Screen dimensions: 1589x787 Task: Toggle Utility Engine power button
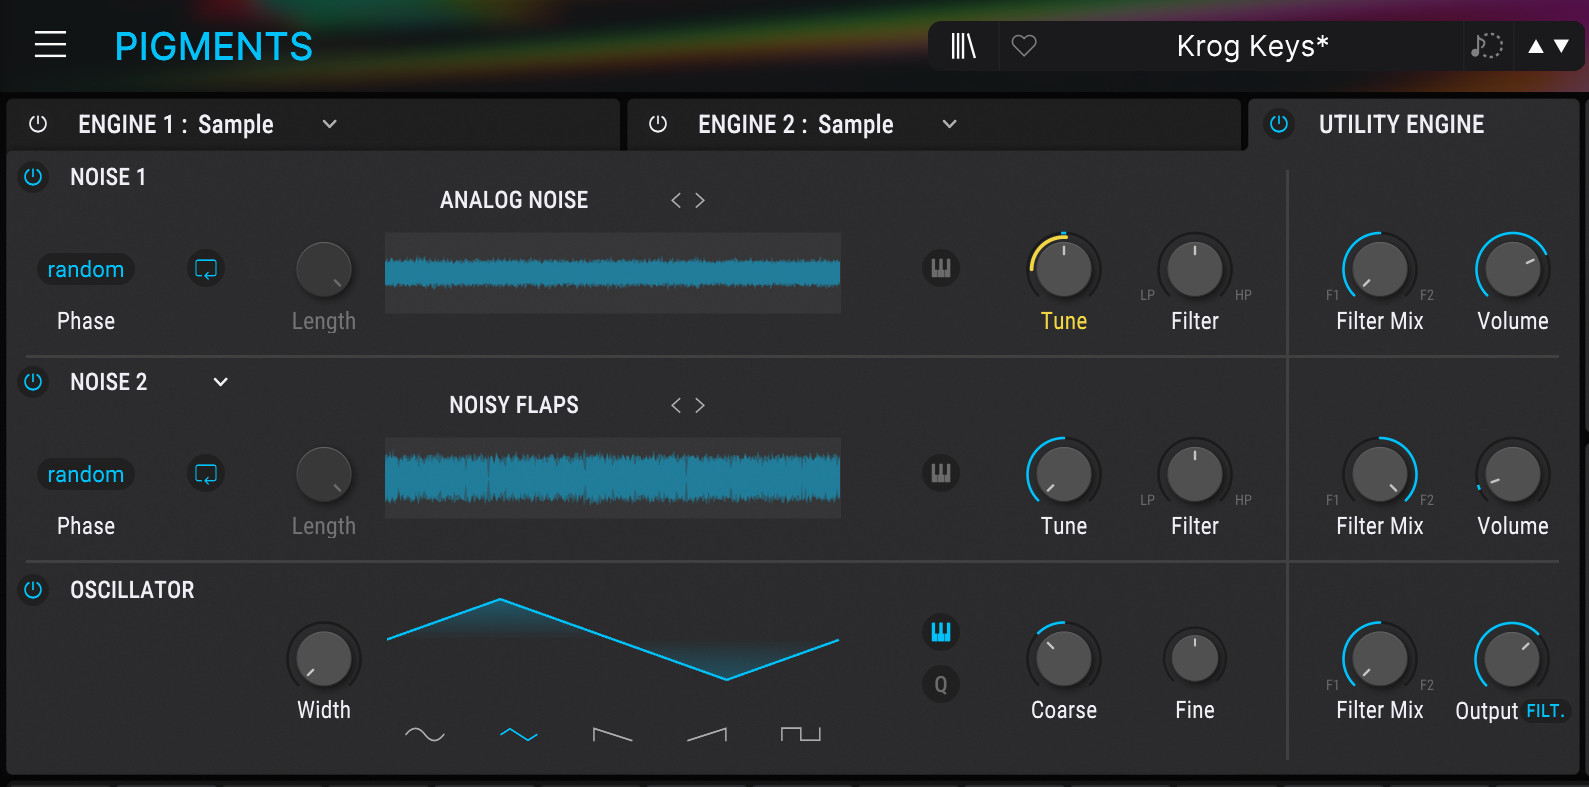point(1279,124)
